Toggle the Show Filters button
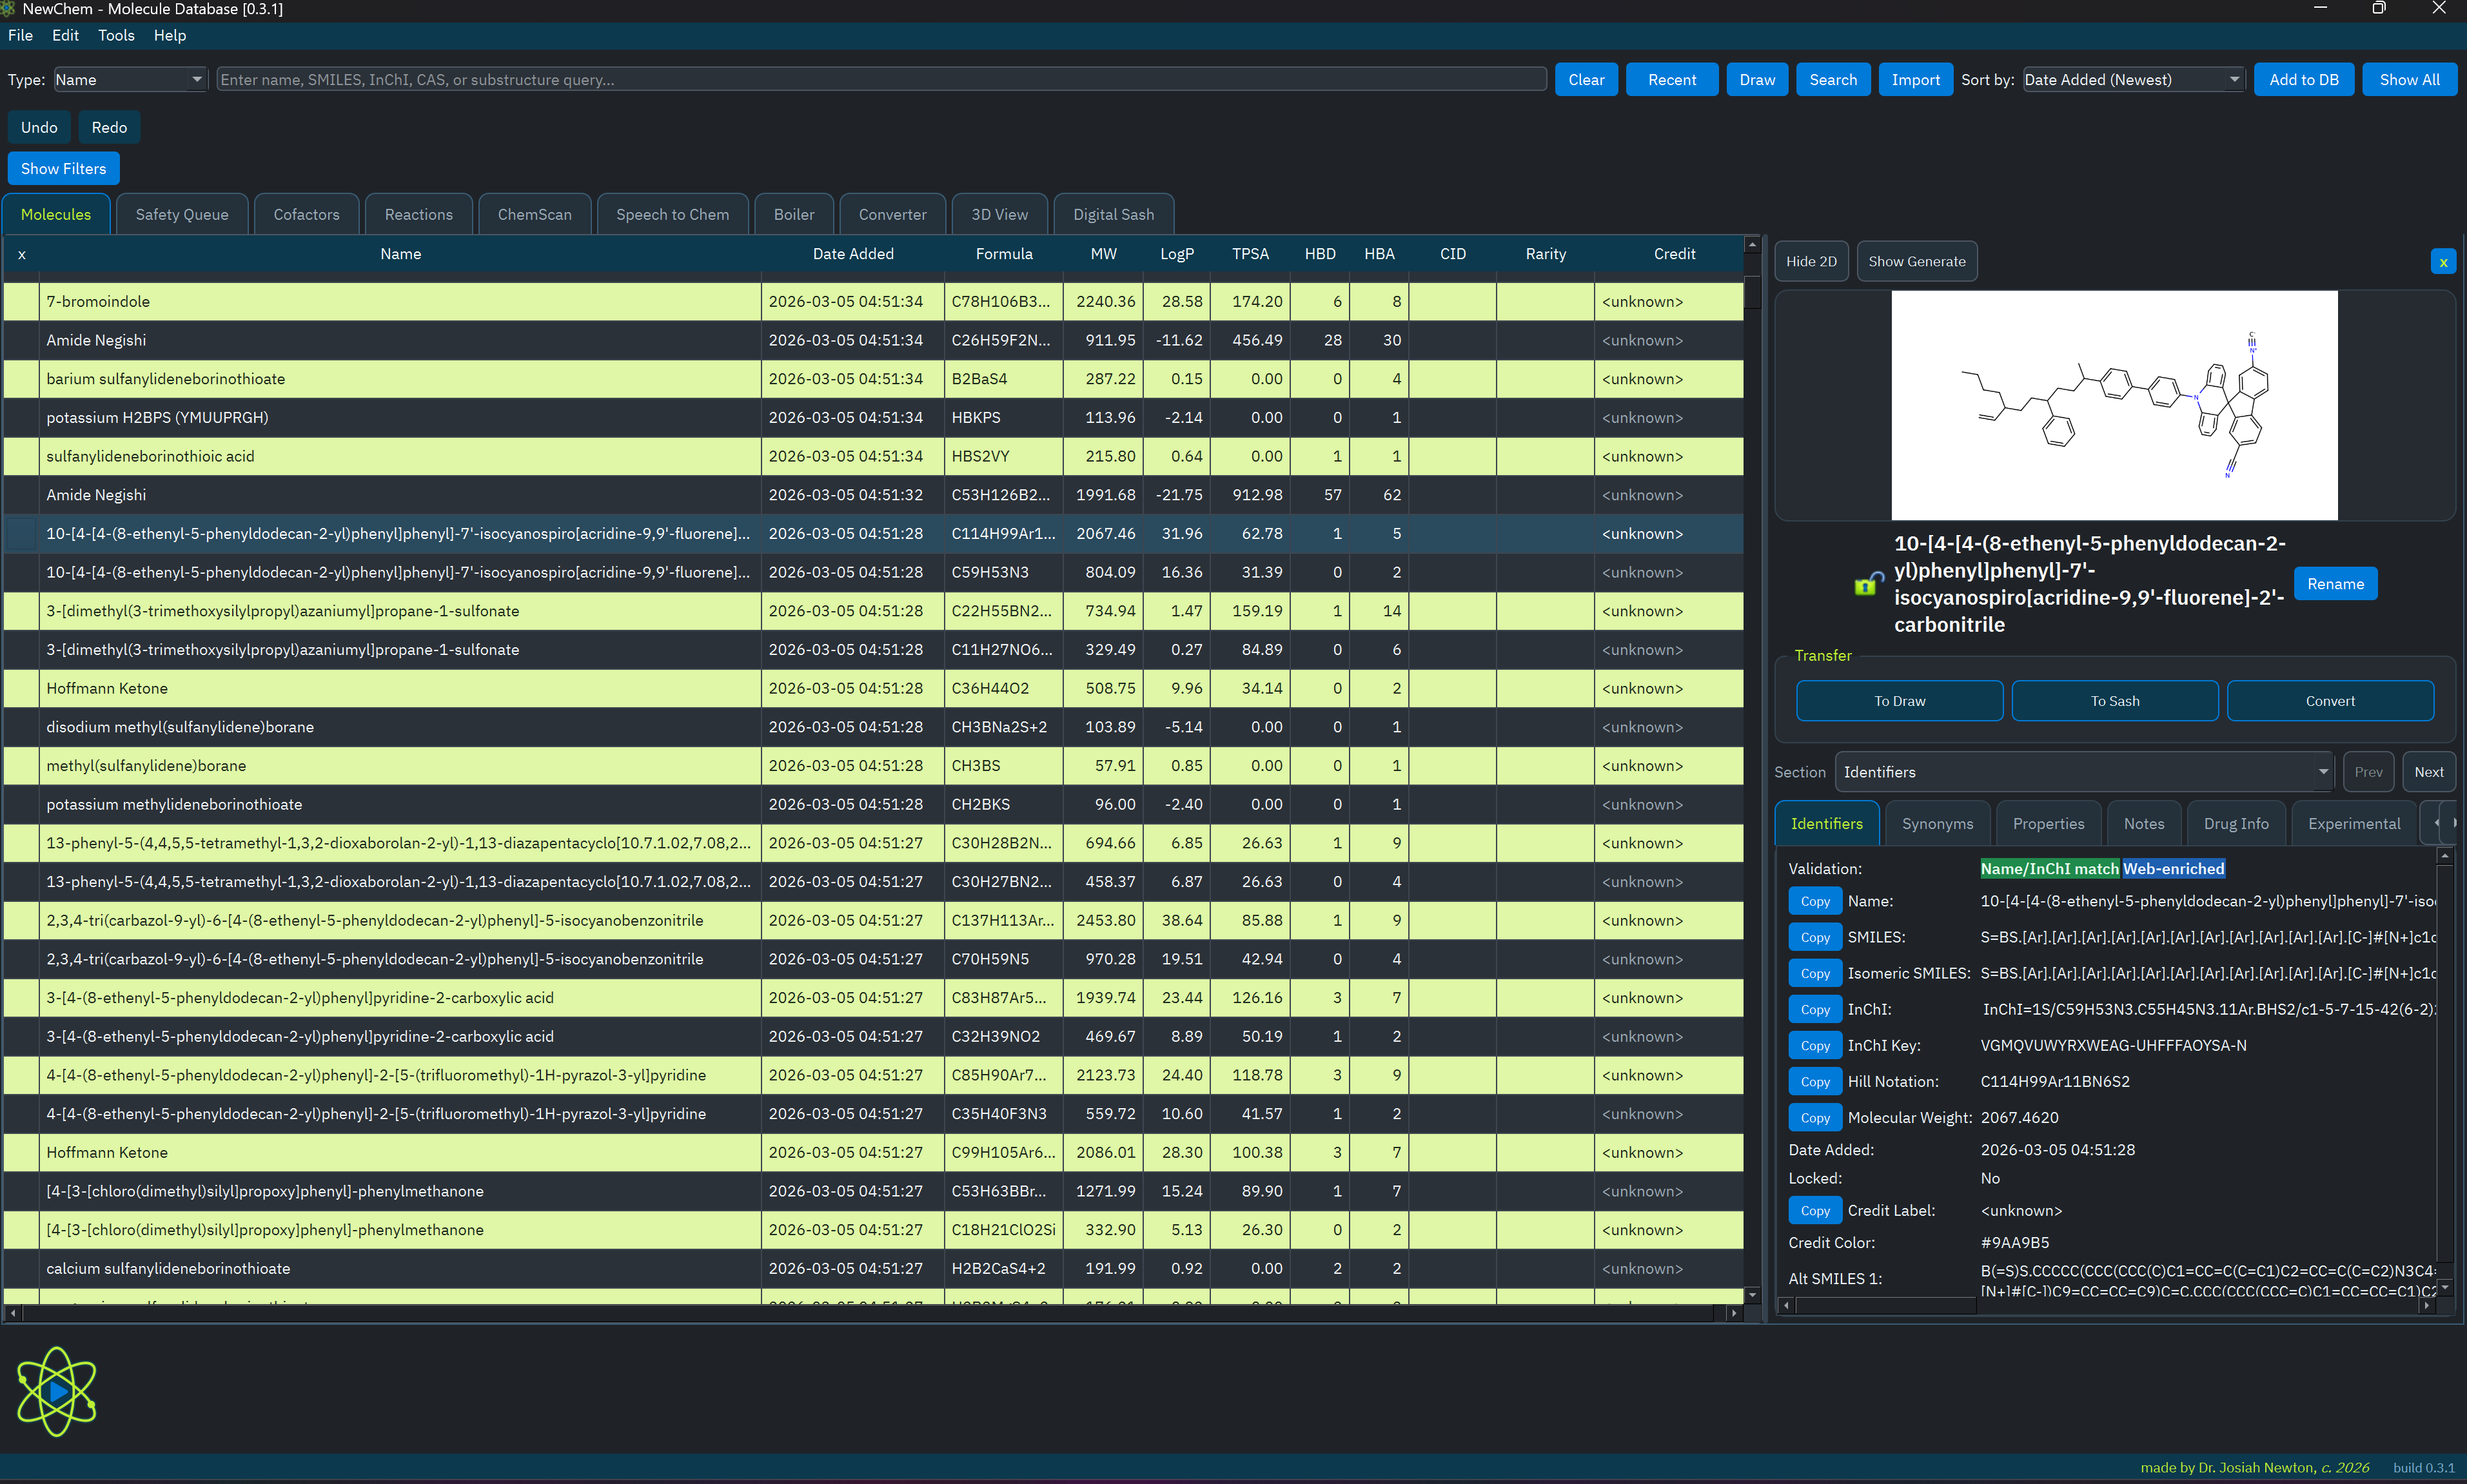The height and width of the screenshot is (1484, 2467). (x=63, y=169)
